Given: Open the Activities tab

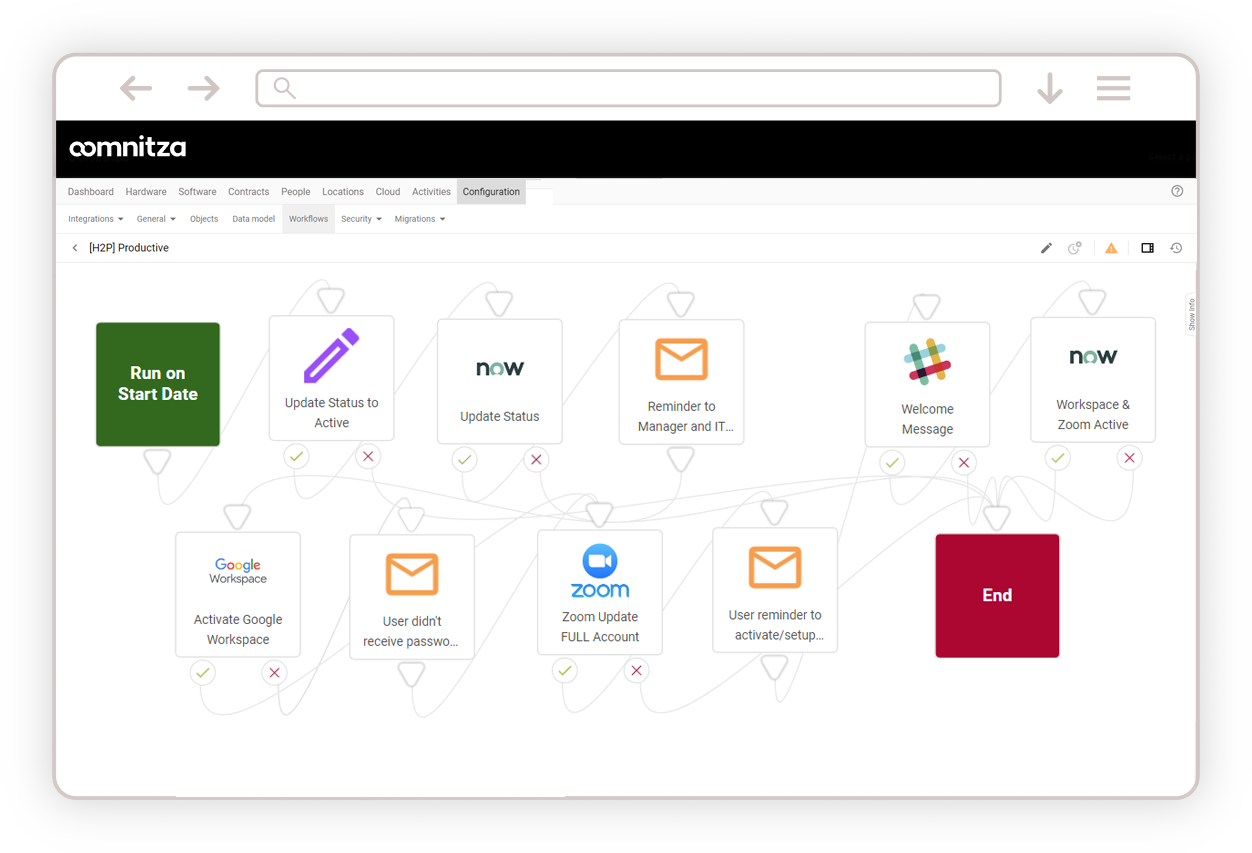Looking at the screenshot, I should (431, 192).
